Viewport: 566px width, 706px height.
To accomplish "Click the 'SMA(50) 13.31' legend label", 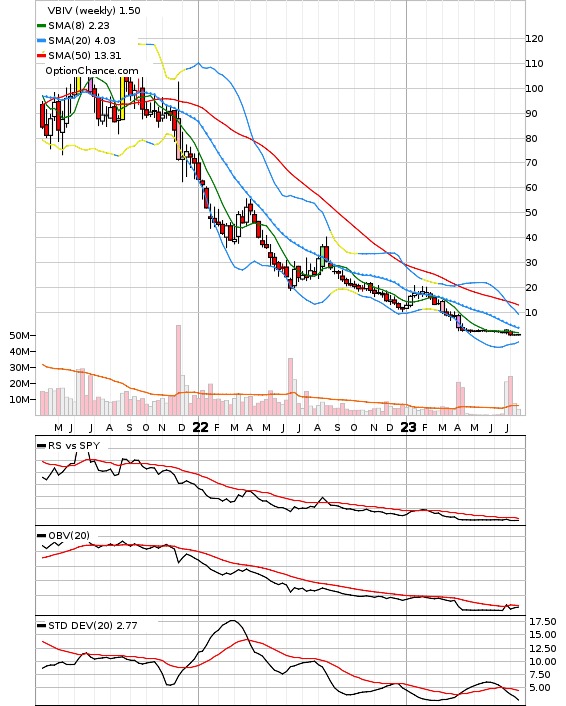I will [85, 55].
